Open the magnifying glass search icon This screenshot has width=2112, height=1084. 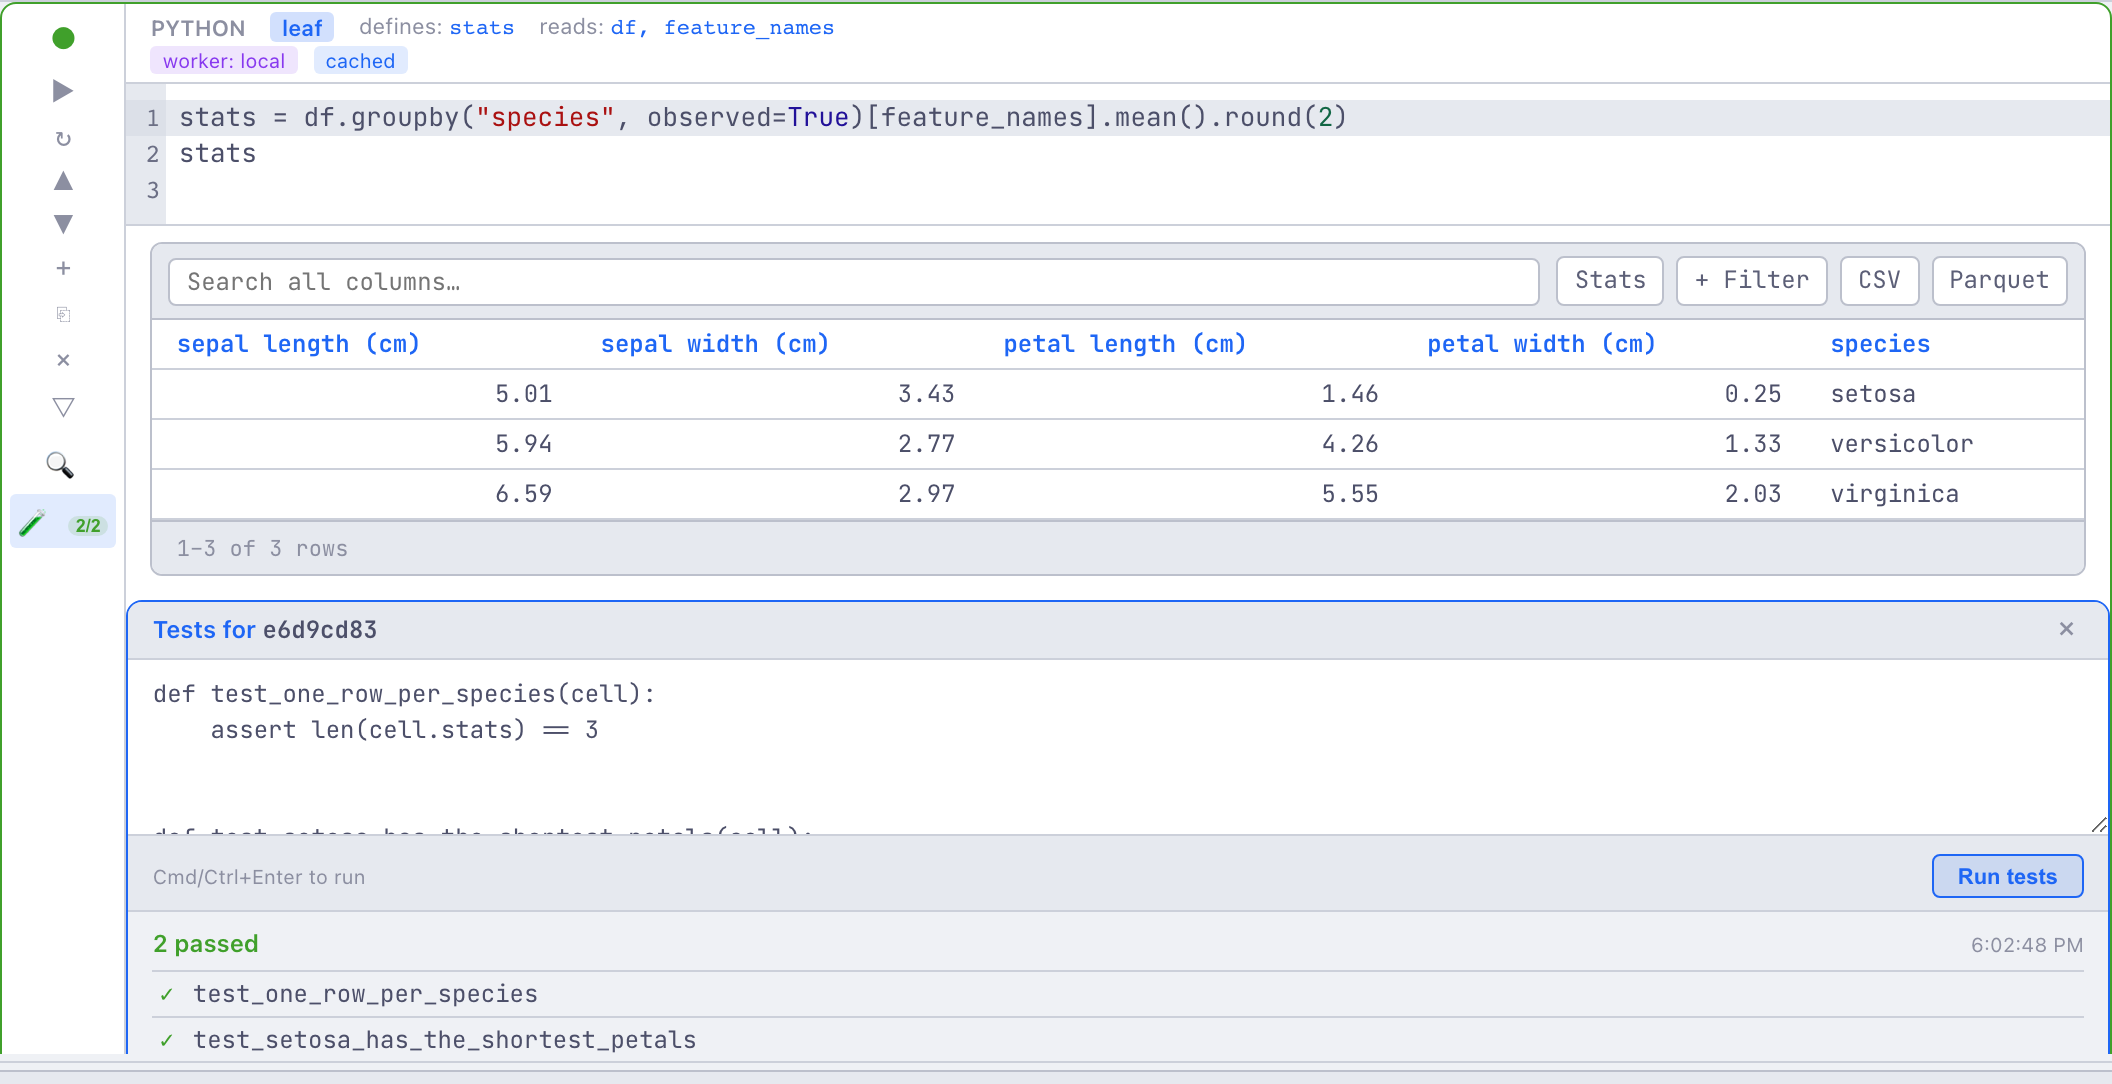pos(60,465)
